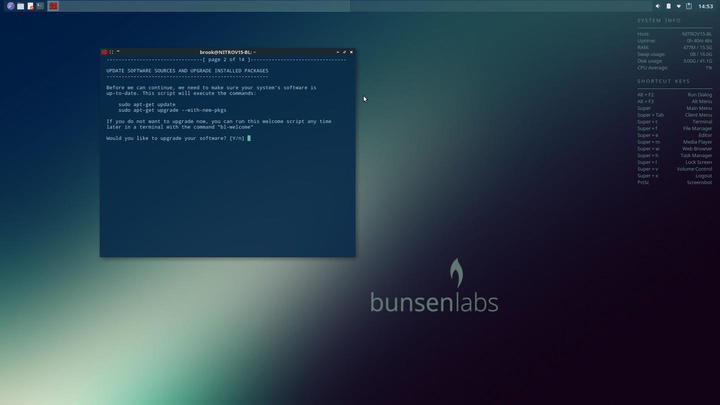
Task: Open the web browser launcher in top panel
Action: 11,6
